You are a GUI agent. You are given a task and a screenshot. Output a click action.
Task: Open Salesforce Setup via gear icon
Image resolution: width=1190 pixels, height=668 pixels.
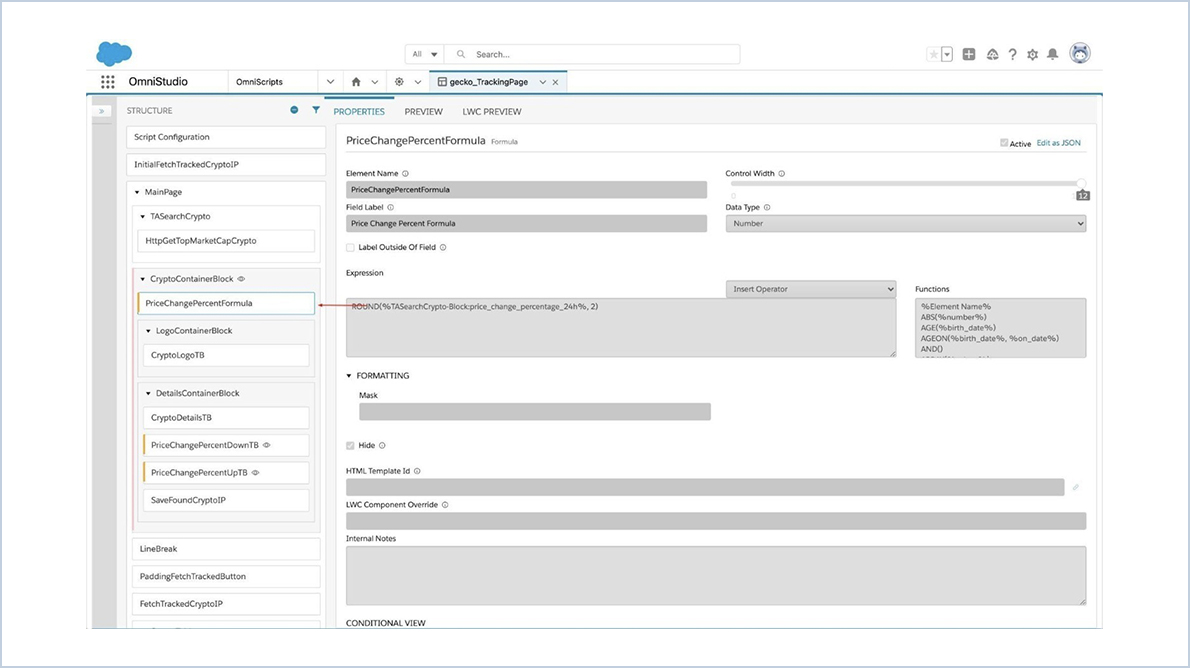pyautogui.click(x=1032, y=55)
